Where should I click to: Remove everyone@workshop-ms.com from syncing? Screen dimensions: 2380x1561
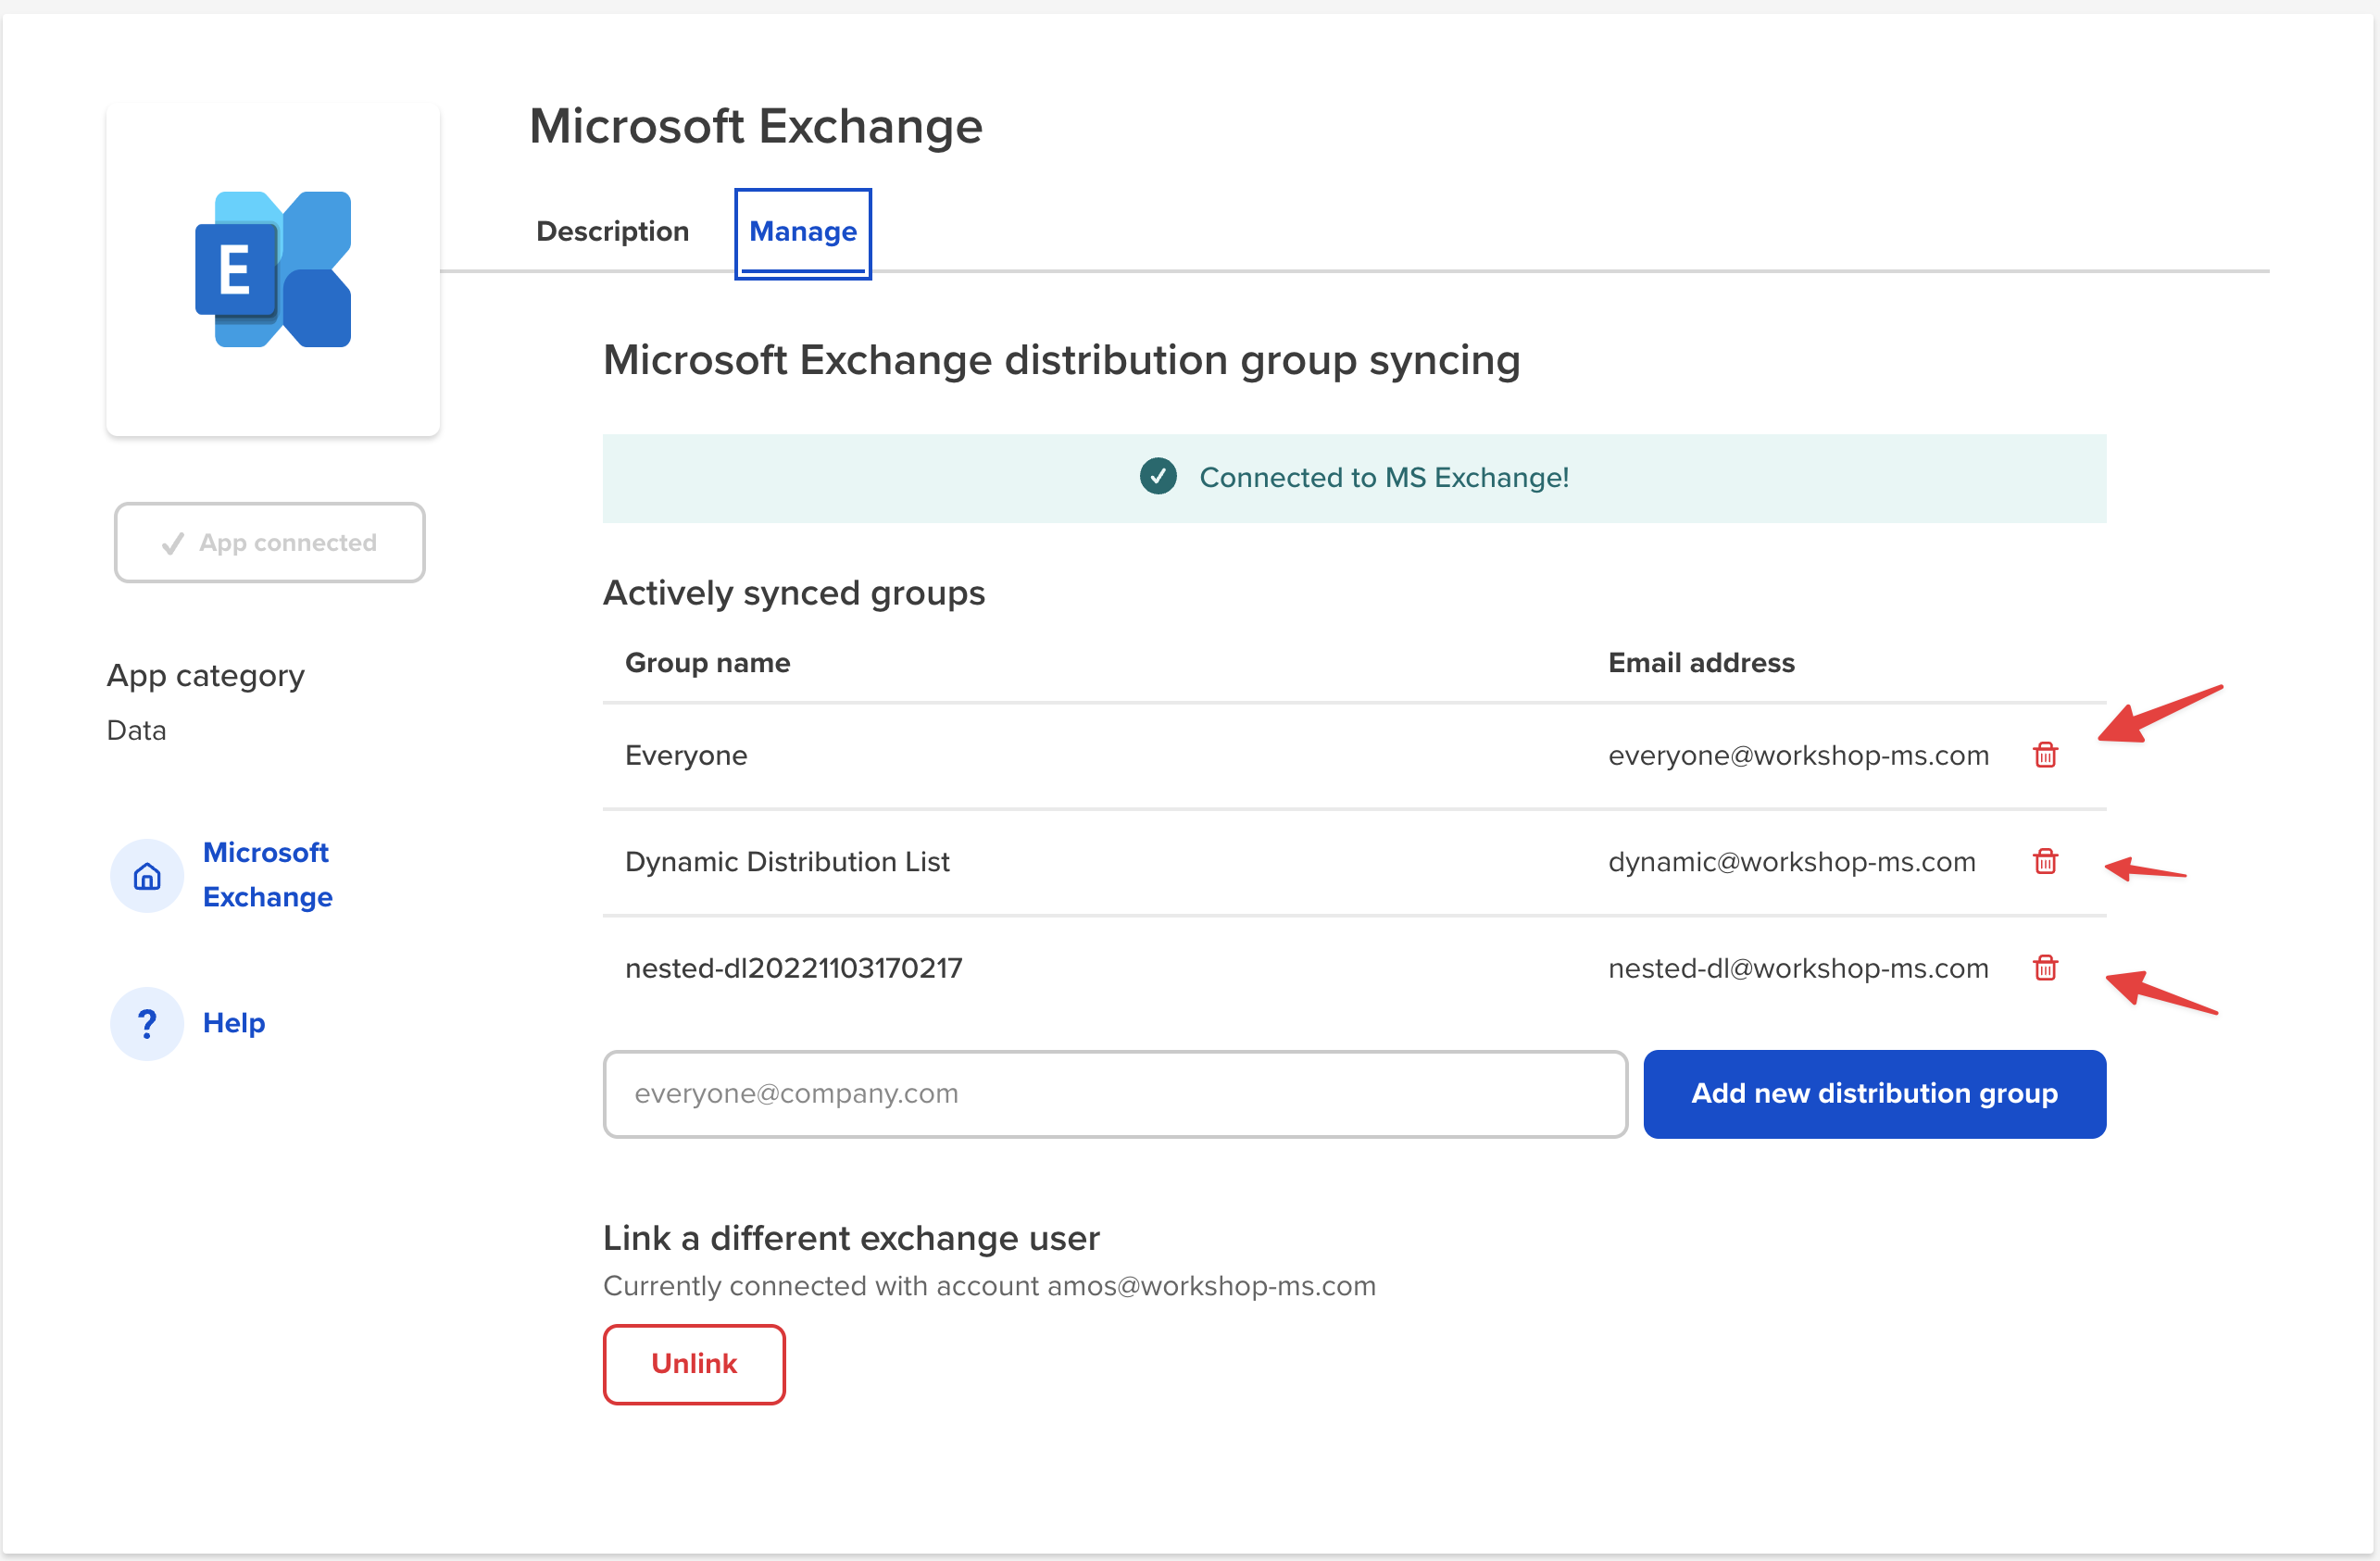[2044, 755]
